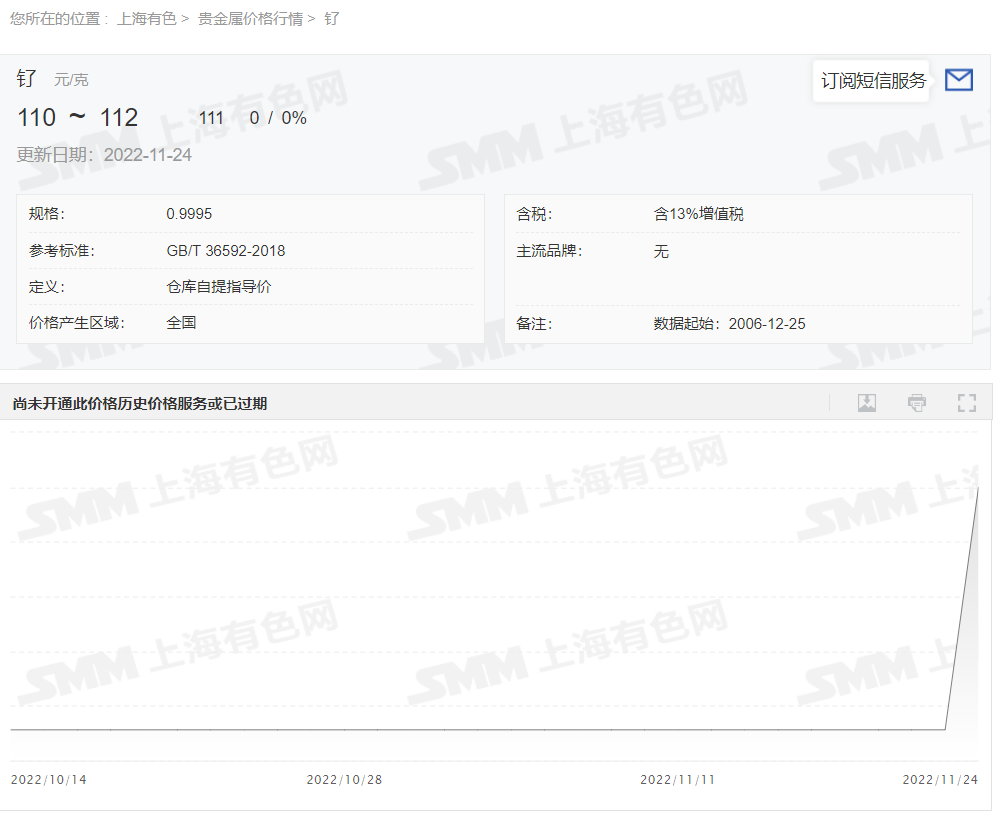
Task: Click the 钌 breadcrumb item
Action: (332, 18)
